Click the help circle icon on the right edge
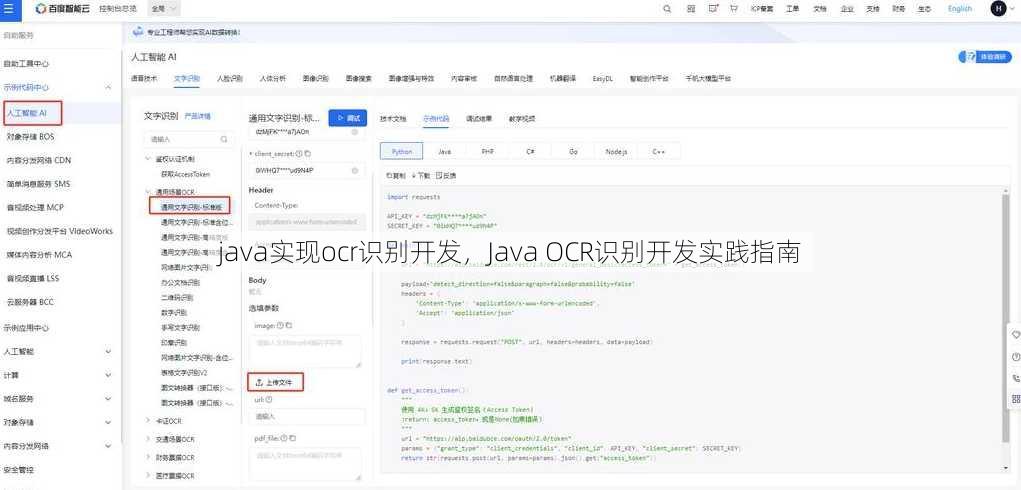The height and width of the screenshot is (490, 1021). pyautogui.click(x=1015, y=357)
